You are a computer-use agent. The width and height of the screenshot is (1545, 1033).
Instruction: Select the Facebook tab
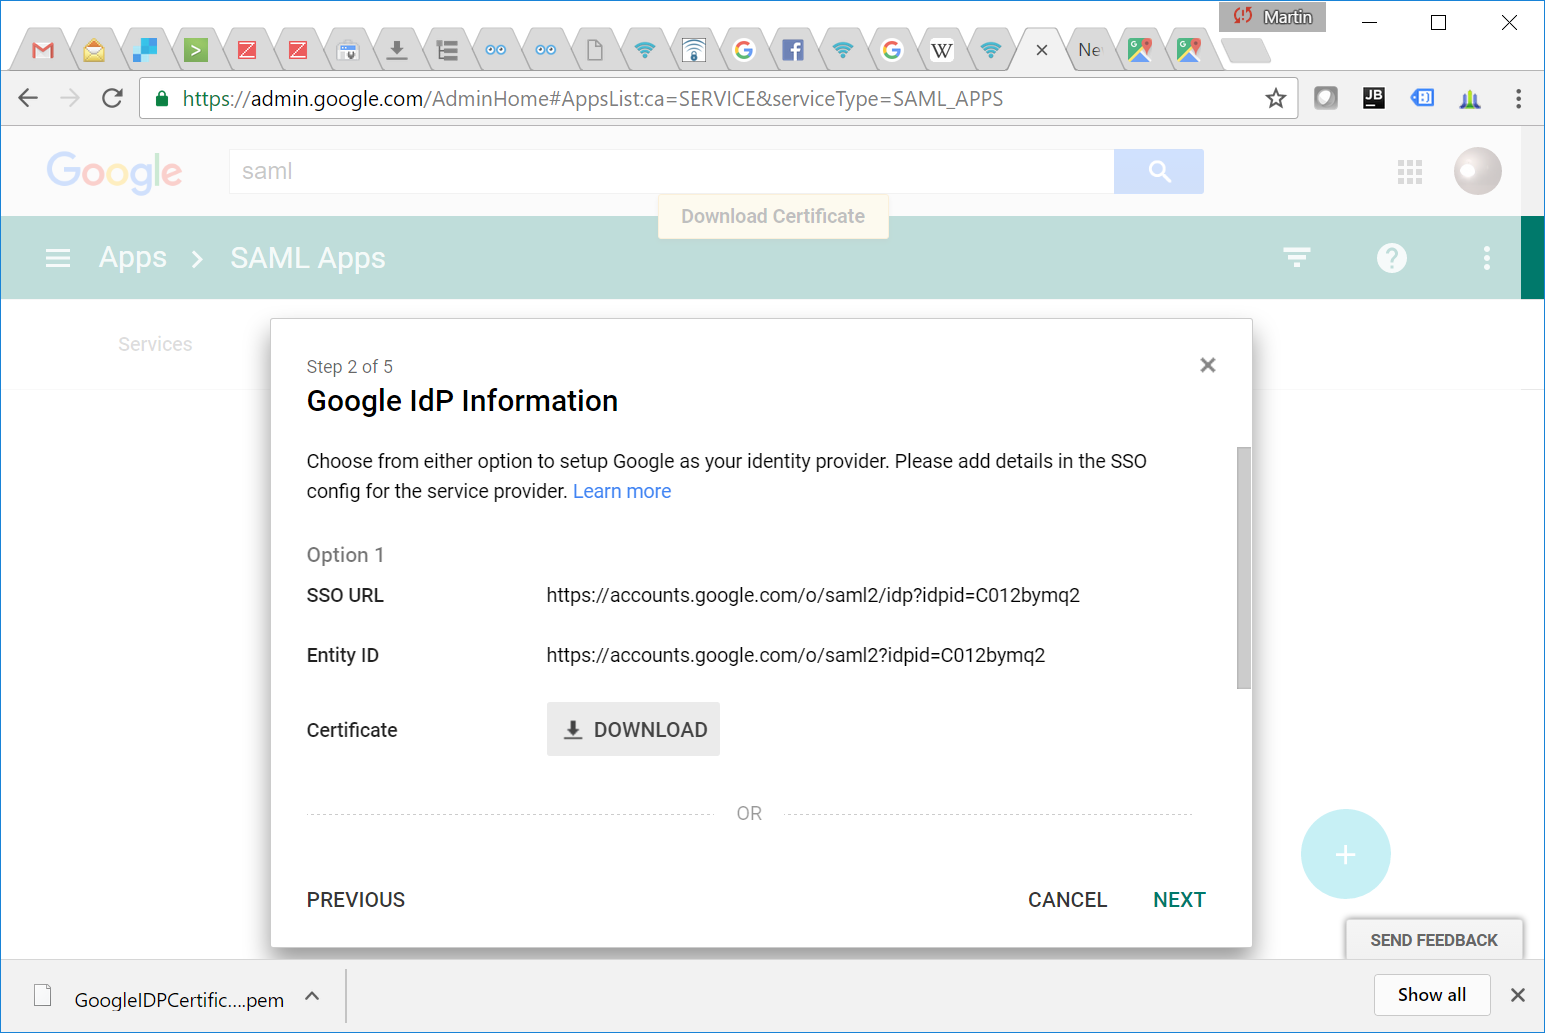(x=793, y=48)
